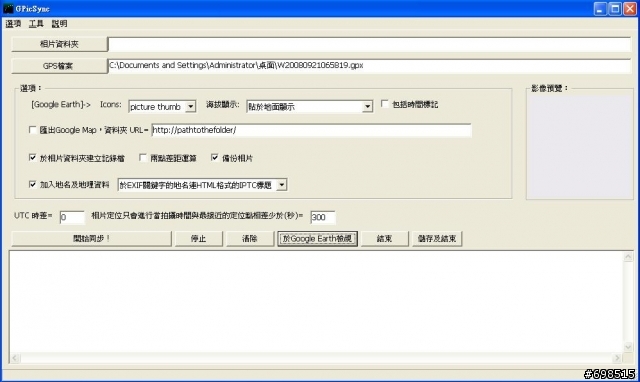Click the UTC 時差 input field
This screenshot has width=640, height=382.
72,217
